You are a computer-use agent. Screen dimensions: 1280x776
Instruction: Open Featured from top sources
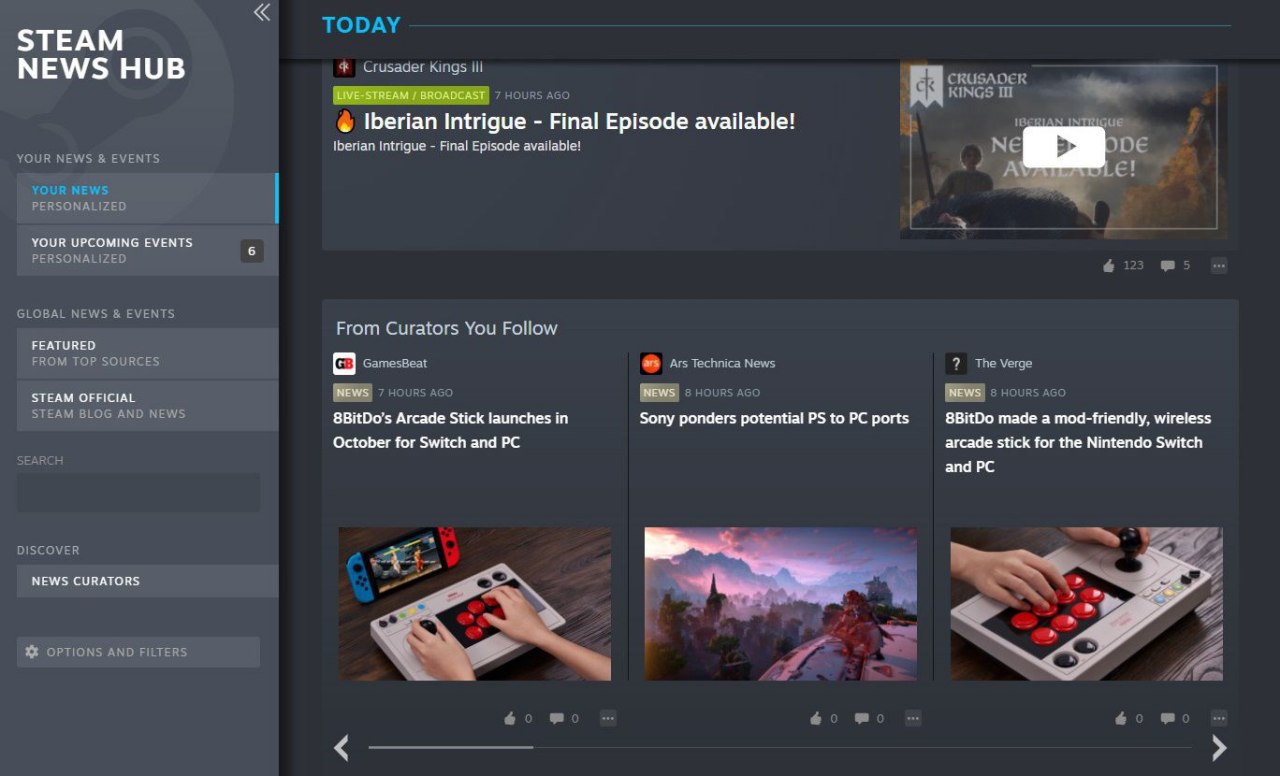coord(147,353)
